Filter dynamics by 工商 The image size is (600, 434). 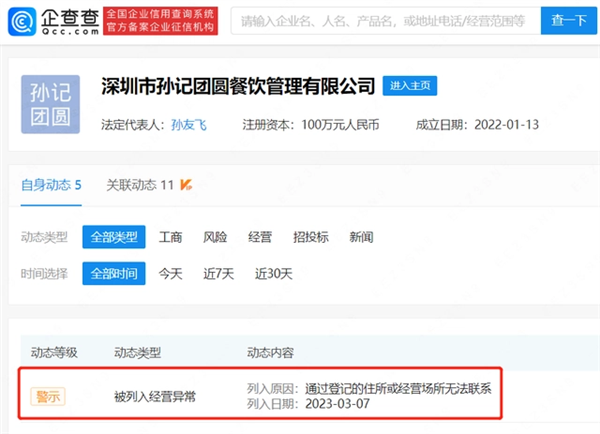(170, 237)
